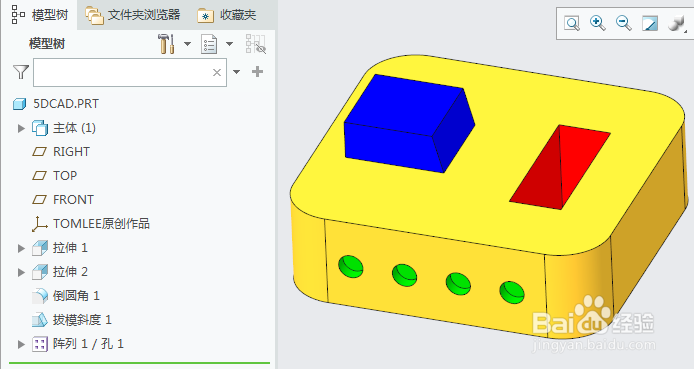Select the red pocket on the model
Screen dimensions: 694x369
[x=560, y=167]
